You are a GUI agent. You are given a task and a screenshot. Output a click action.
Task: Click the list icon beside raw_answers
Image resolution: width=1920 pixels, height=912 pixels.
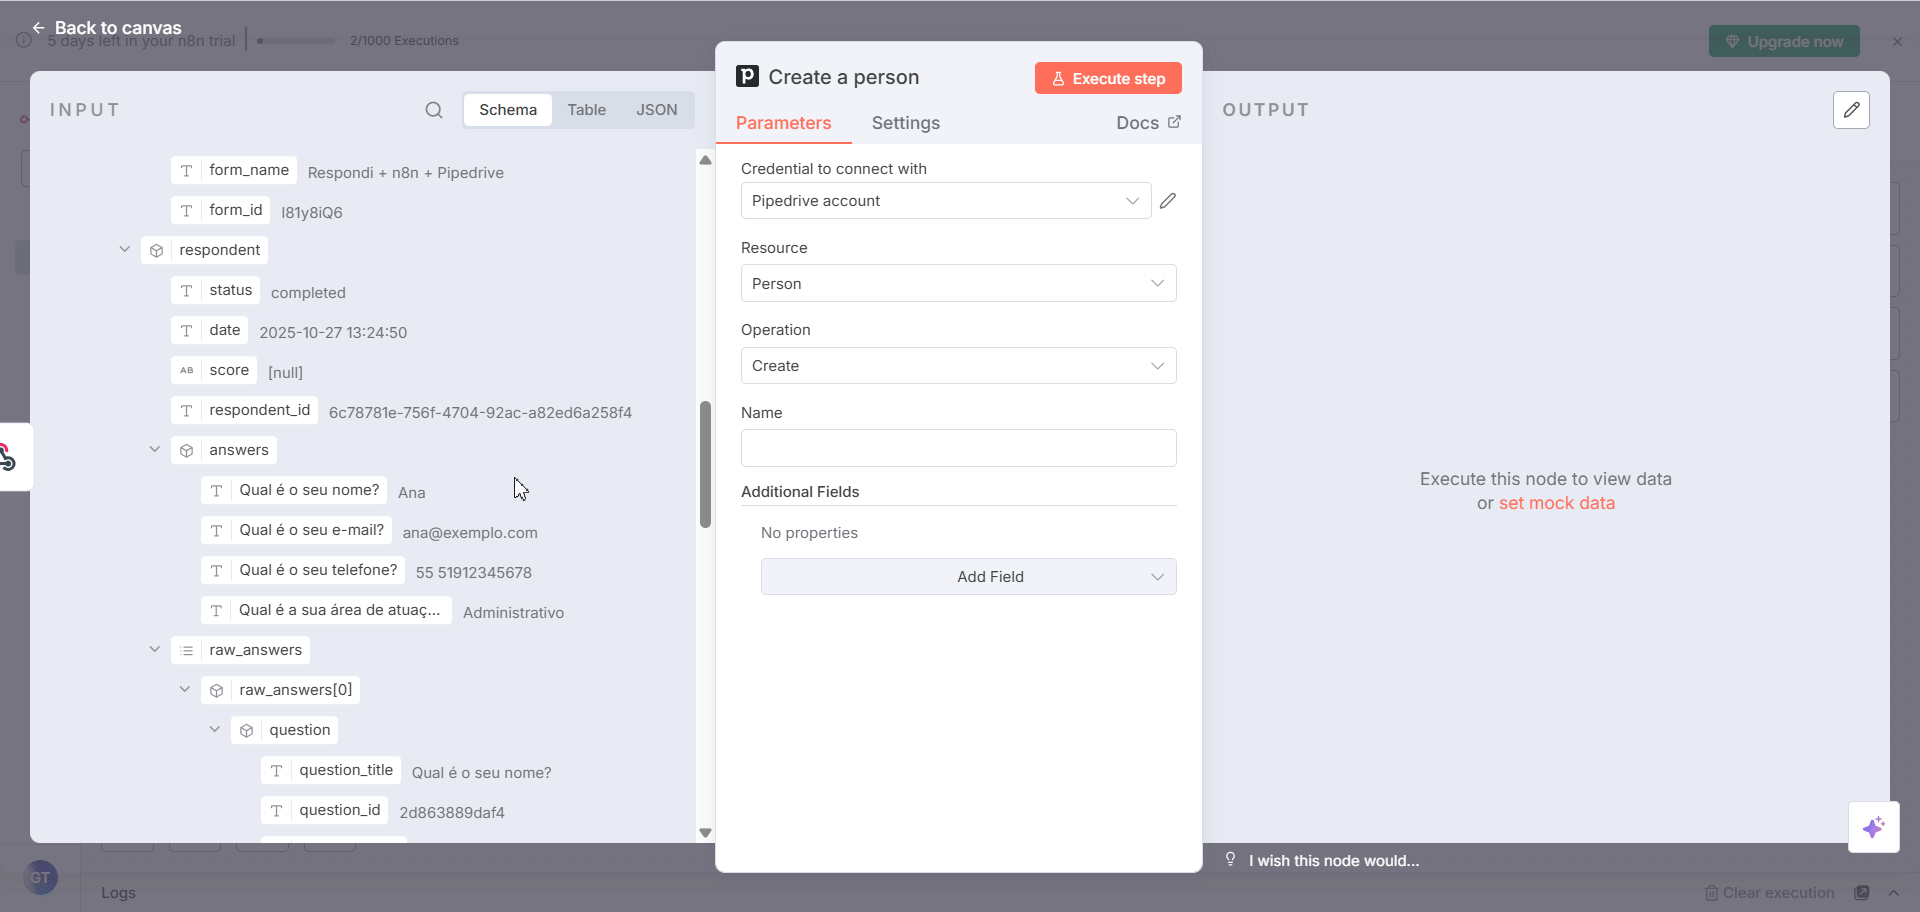[x=187, y=650]
